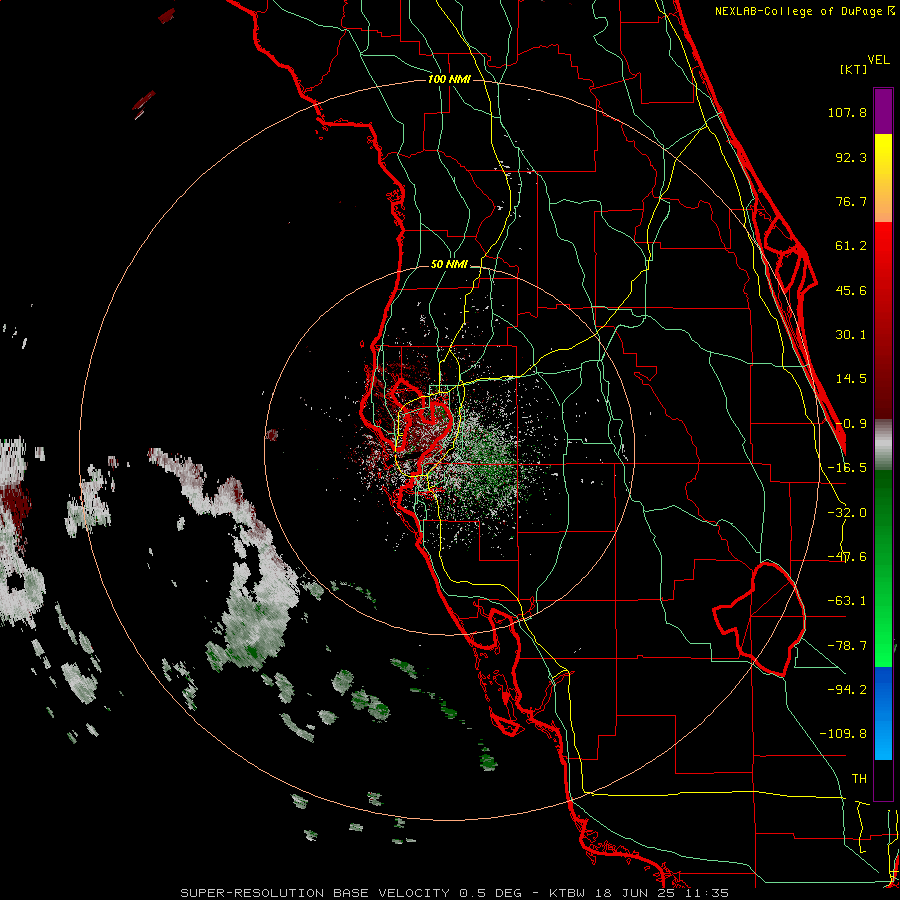Select the 107.8 legend value

(x=847, y=112)
